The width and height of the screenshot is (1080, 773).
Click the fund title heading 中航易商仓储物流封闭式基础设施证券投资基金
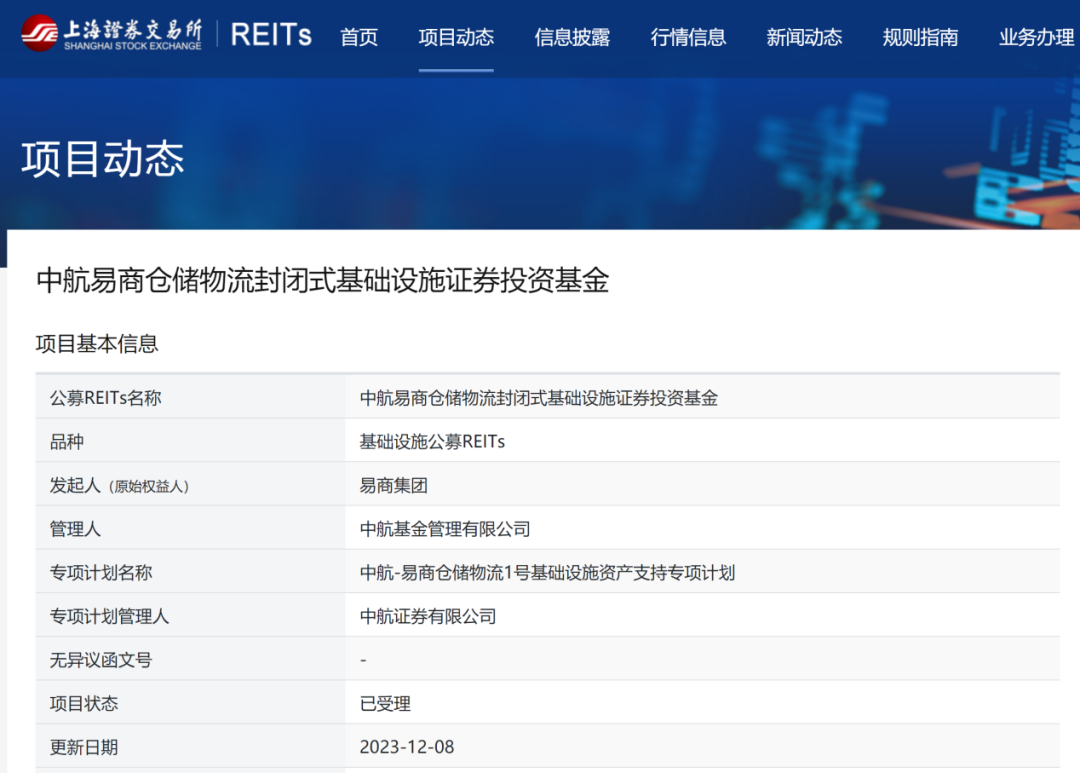click(322, 280)
